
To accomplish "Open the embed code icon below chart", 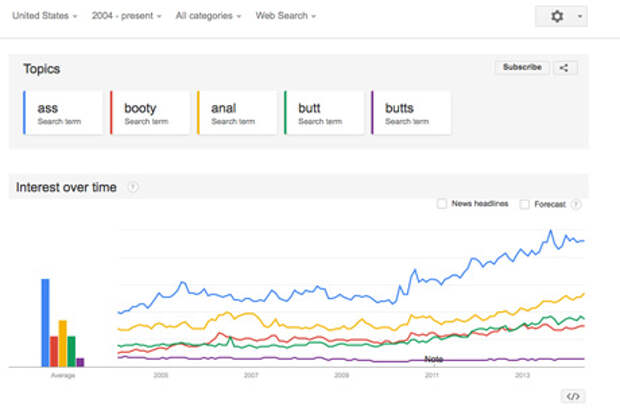I will click(x=573, y=396).
